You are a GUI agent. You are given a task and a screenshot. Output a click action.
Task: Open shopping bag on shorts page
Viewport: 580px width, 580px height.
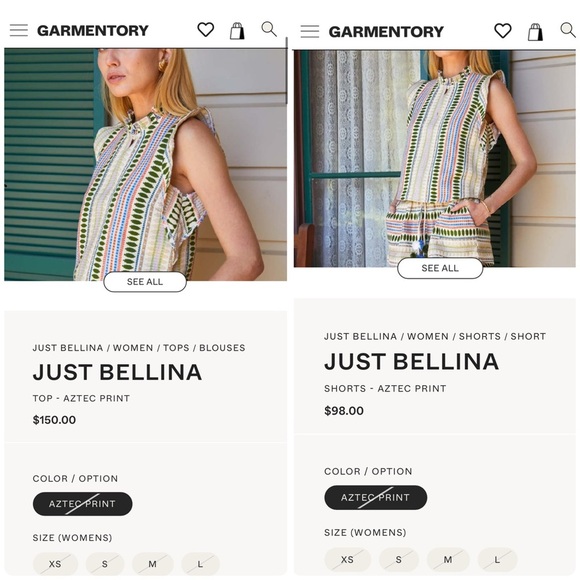pos(535,32)
